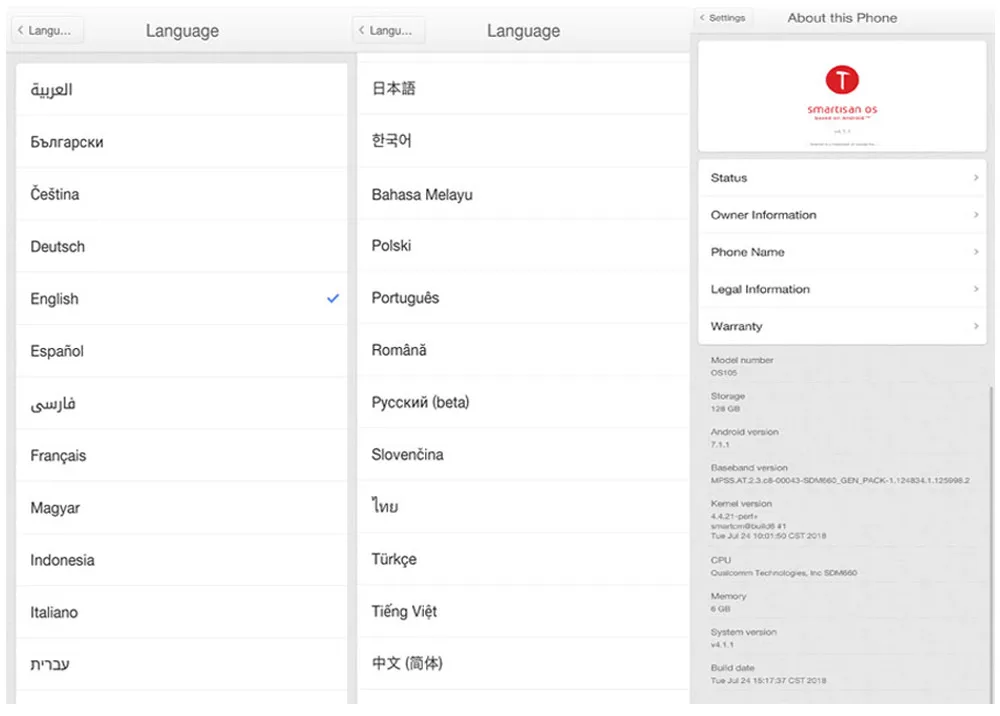
Task: Select Tiếng Việt language
Action: [523, 611]
